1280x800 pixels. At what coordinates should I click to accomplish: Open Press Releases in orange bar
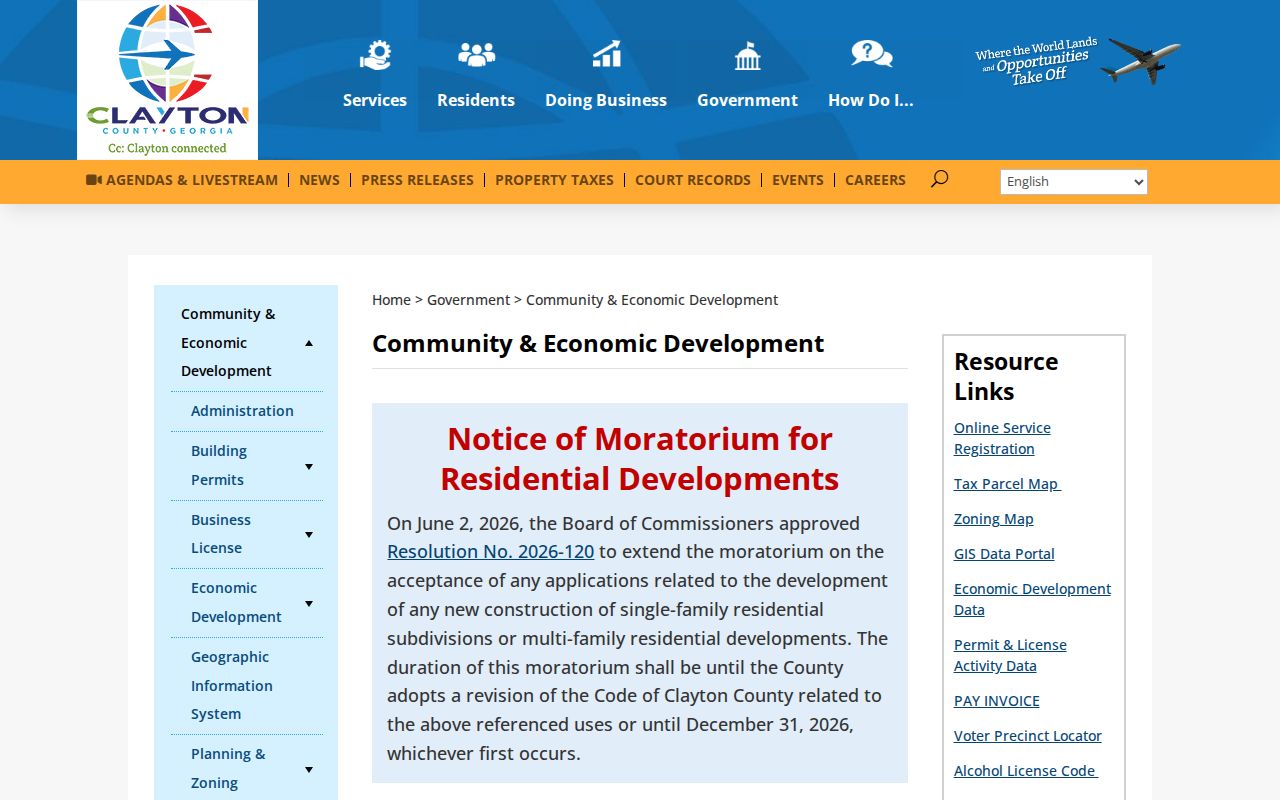pyautogui.click(x=418, y=180)
